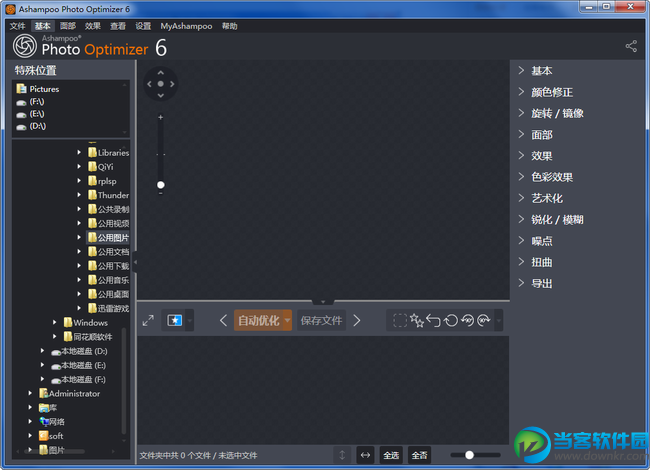
Task: Pan left with the navigation pad arrow
Action: [149, 84]
